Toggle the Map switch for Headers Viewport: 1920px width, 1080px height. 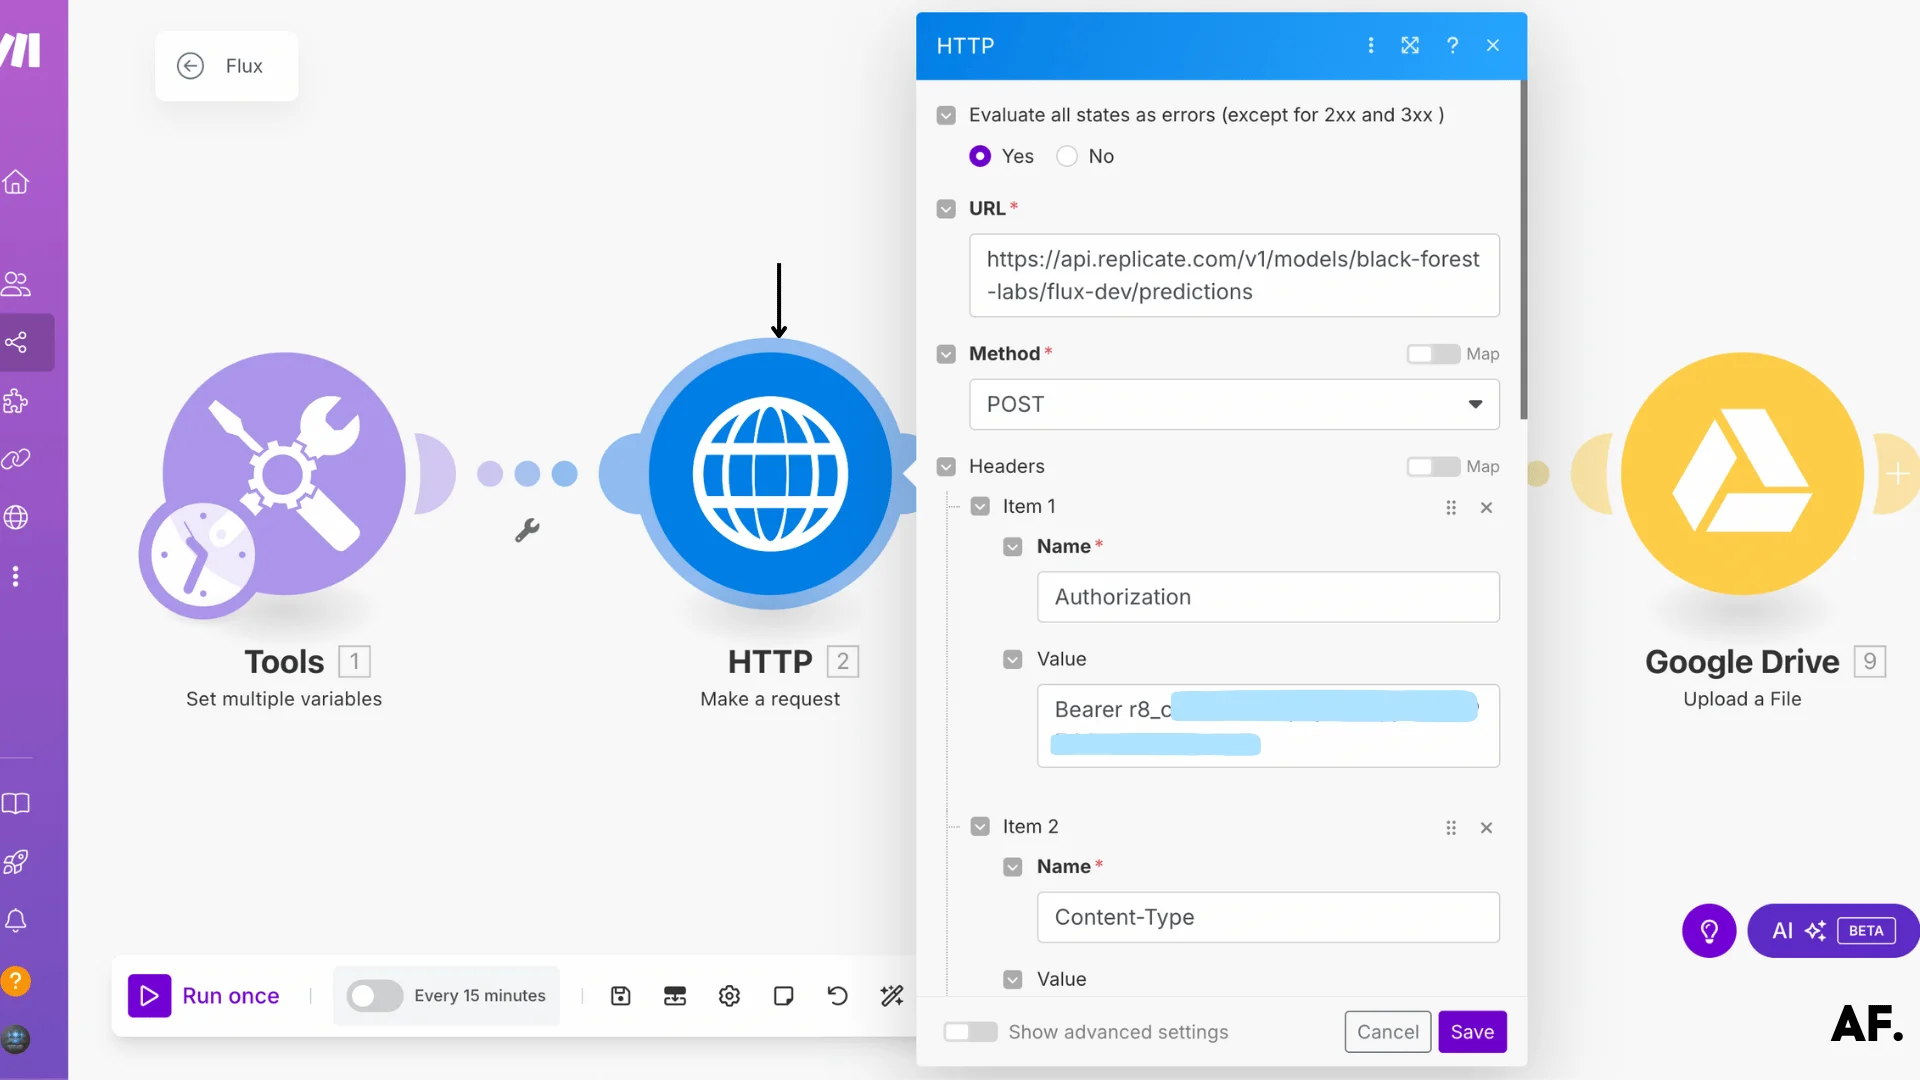click(1432, 467)
